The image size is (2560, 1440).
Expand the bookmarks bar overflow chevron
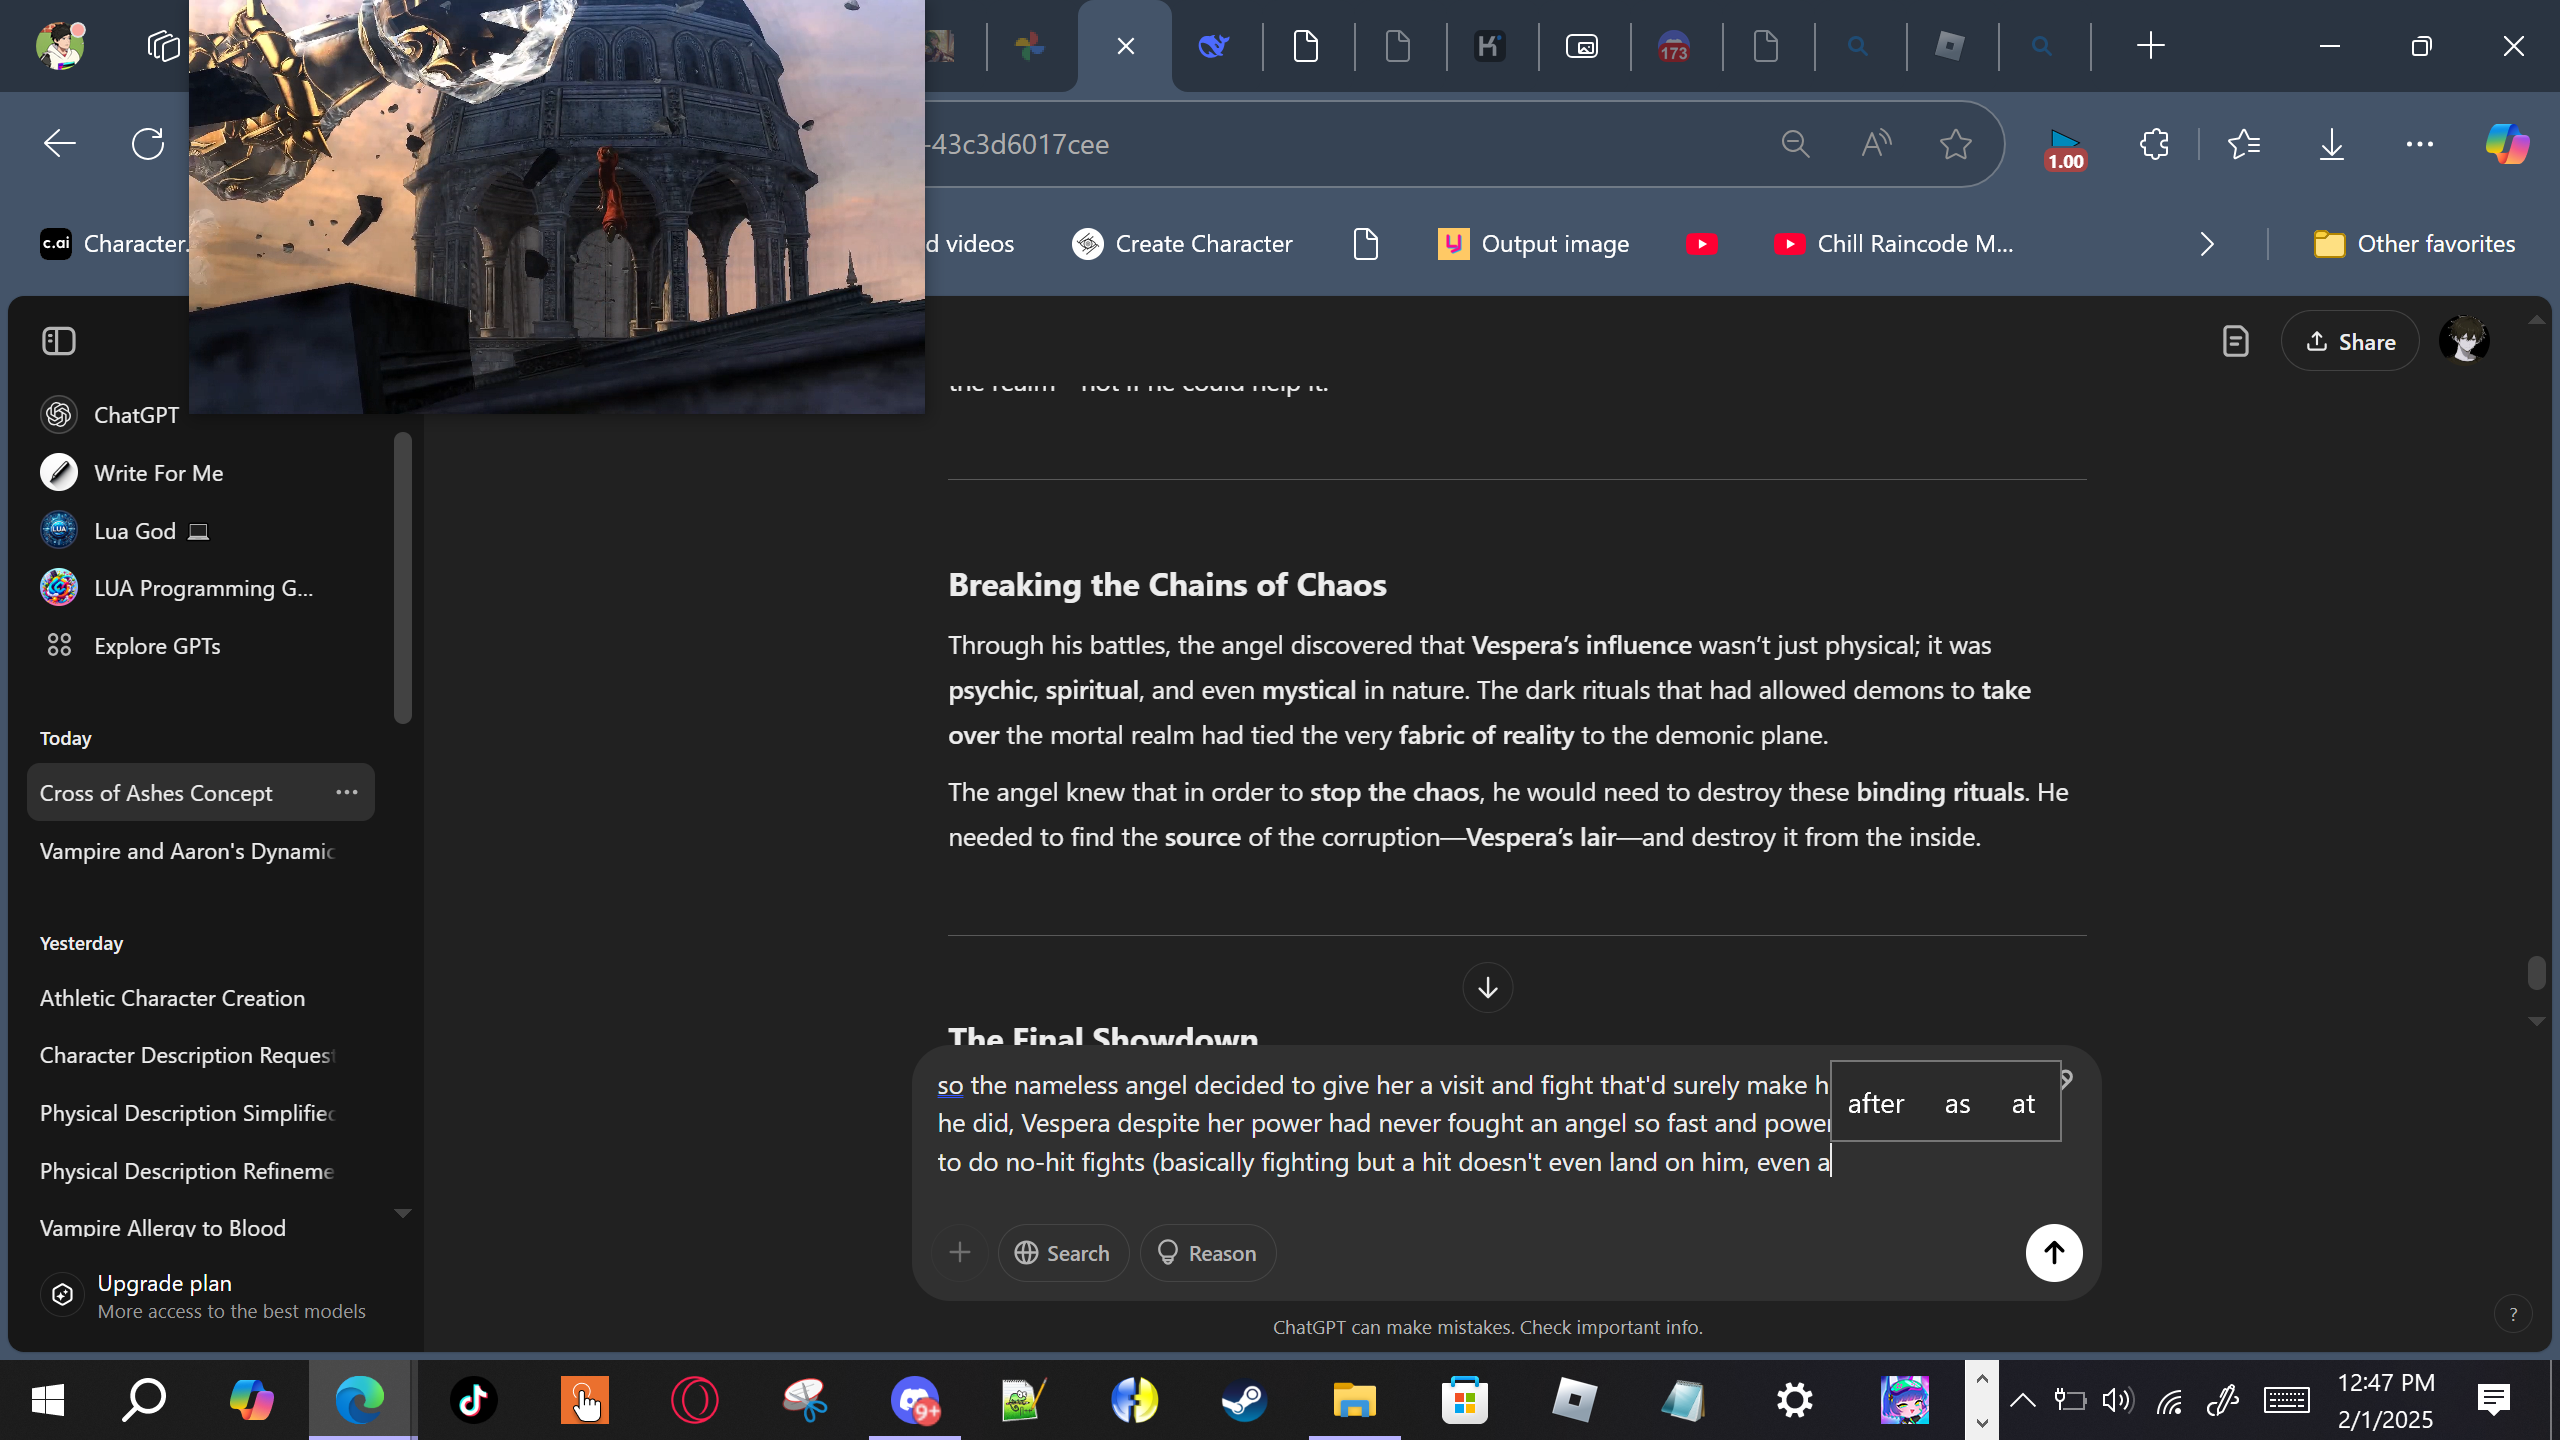(2207, 244)
